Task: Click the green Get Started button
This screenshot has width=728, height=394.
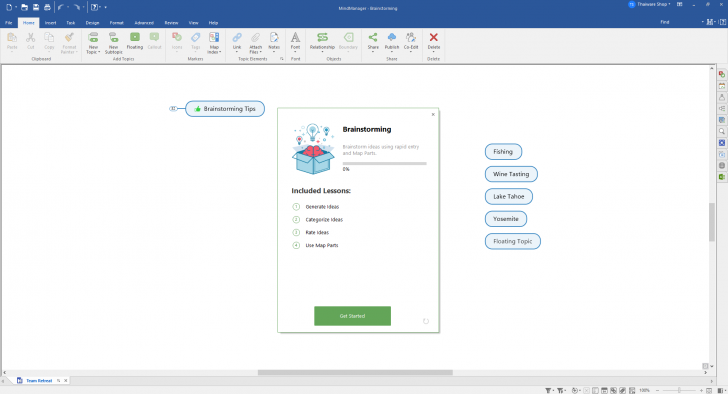Action: tap(352, 316)
